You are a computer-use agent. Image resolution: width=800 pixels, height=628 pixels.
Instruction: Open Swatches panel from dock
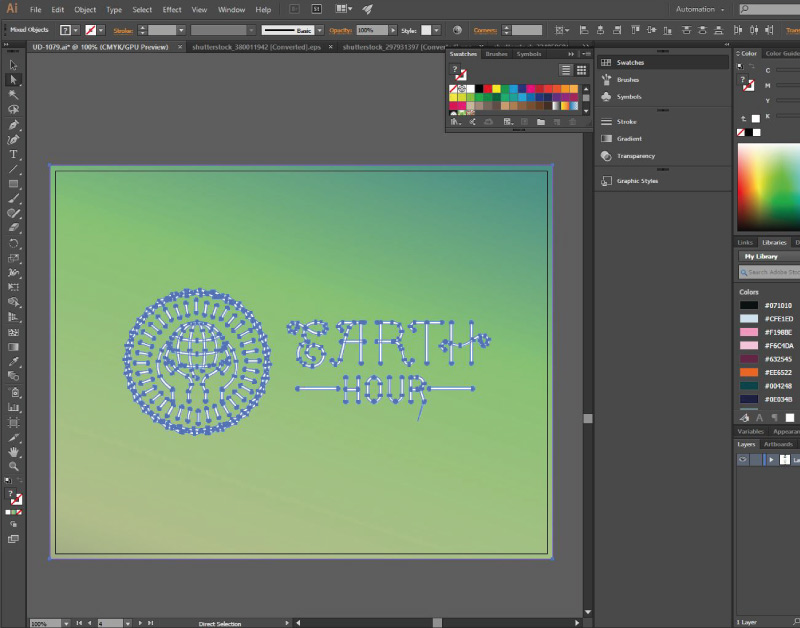coord(663,62)
